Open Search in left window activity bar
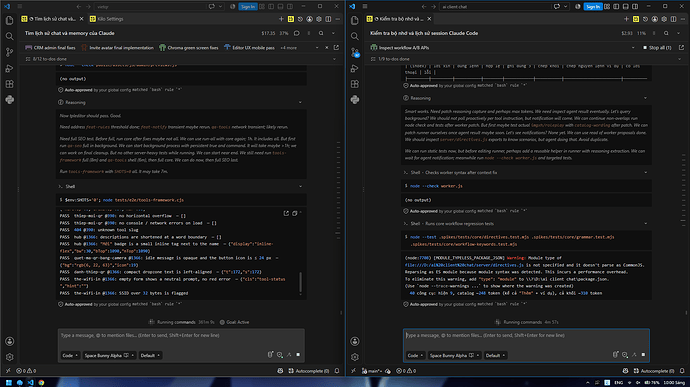 pos(9,37)
